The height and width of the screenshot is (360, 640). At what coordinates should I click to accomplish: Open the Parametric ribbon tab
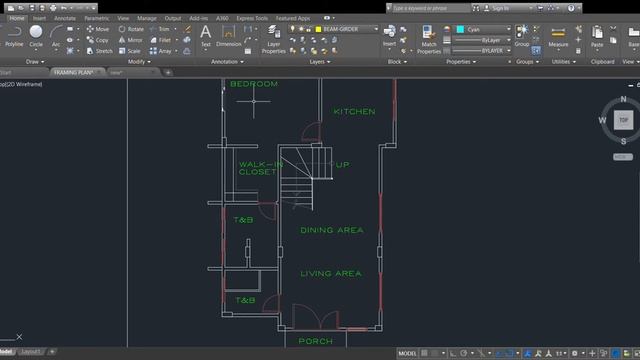[x=96, y=18]
